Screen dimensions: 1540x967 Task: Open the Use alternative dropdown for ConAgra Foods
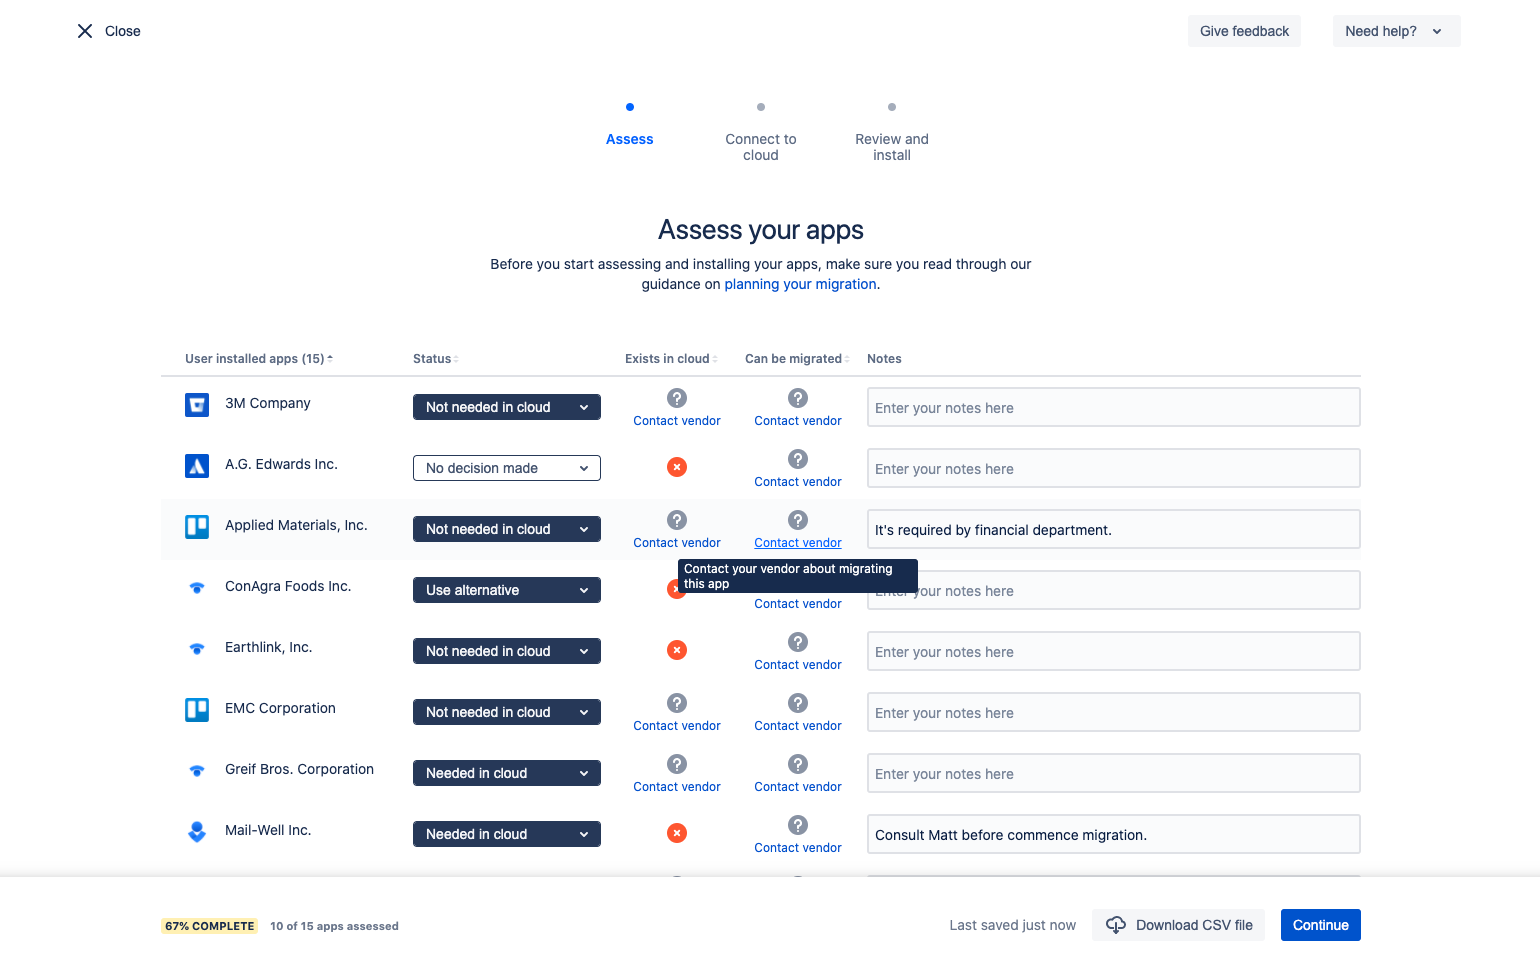pos(506,590)
